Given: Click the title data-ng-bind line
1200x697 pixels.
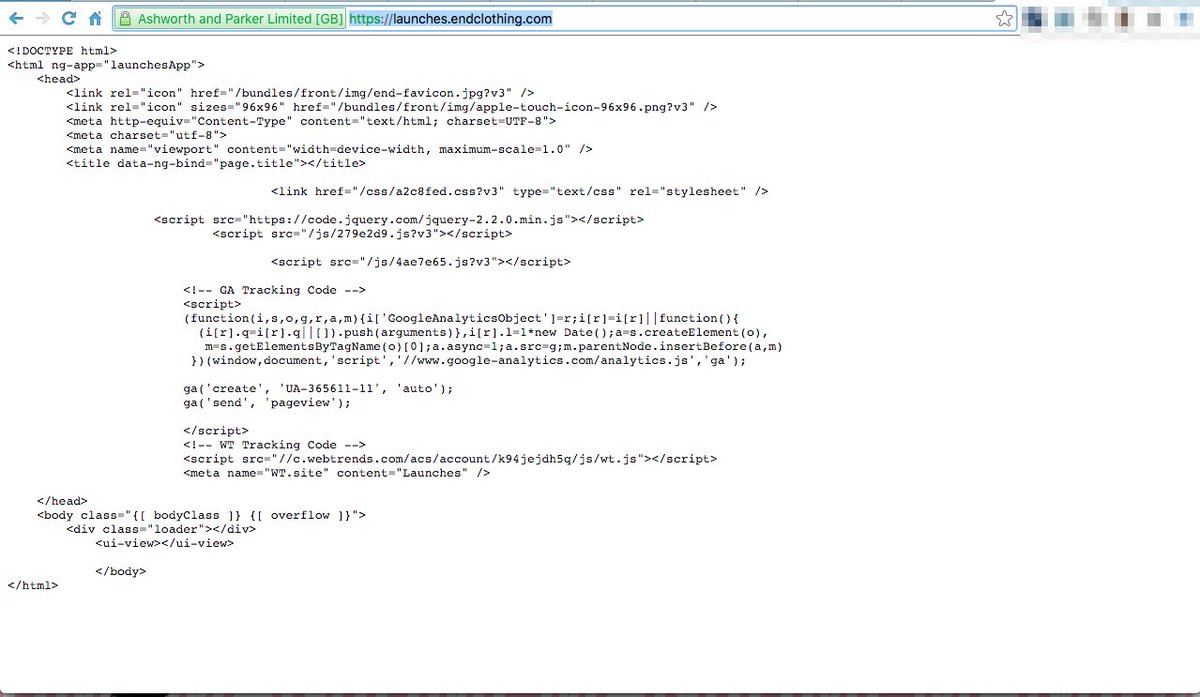Looking at the screenshot, I should point(216,163).
